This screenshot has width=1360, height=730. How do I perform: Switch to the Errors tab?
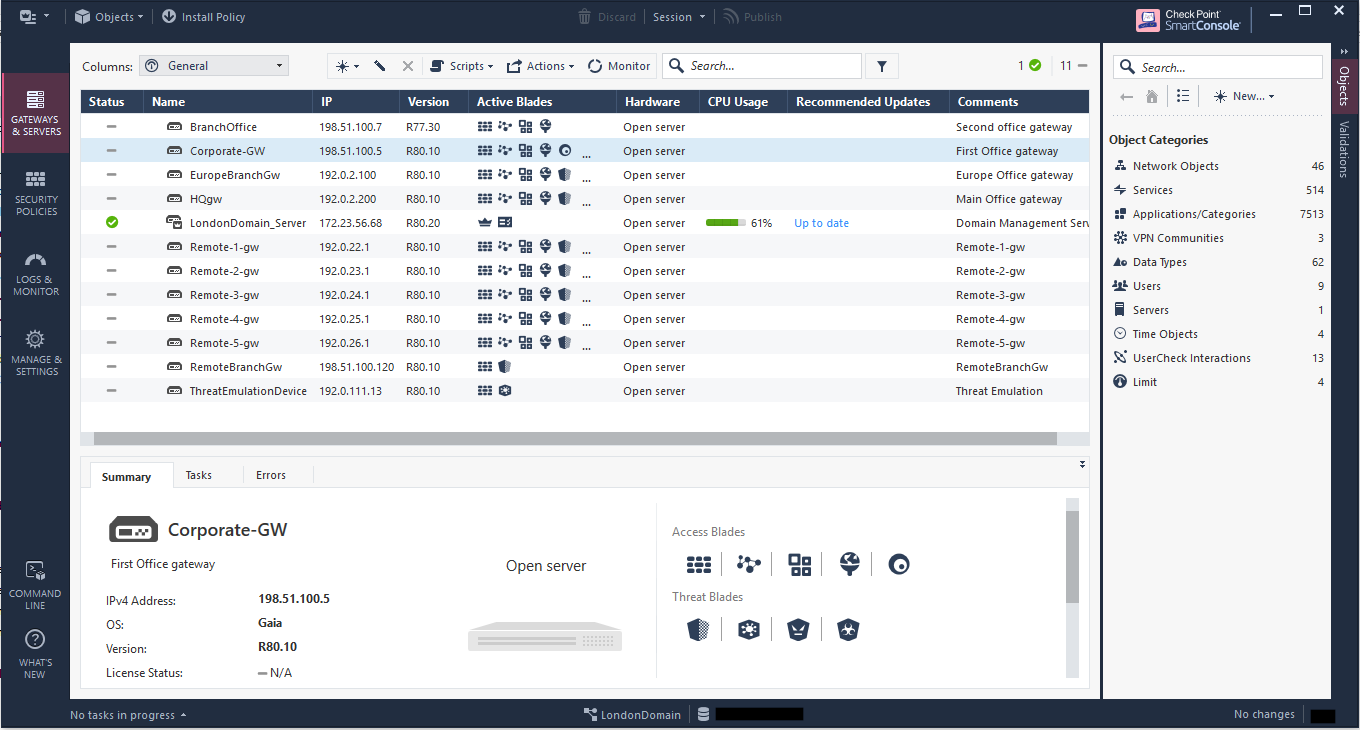(271, 475)
